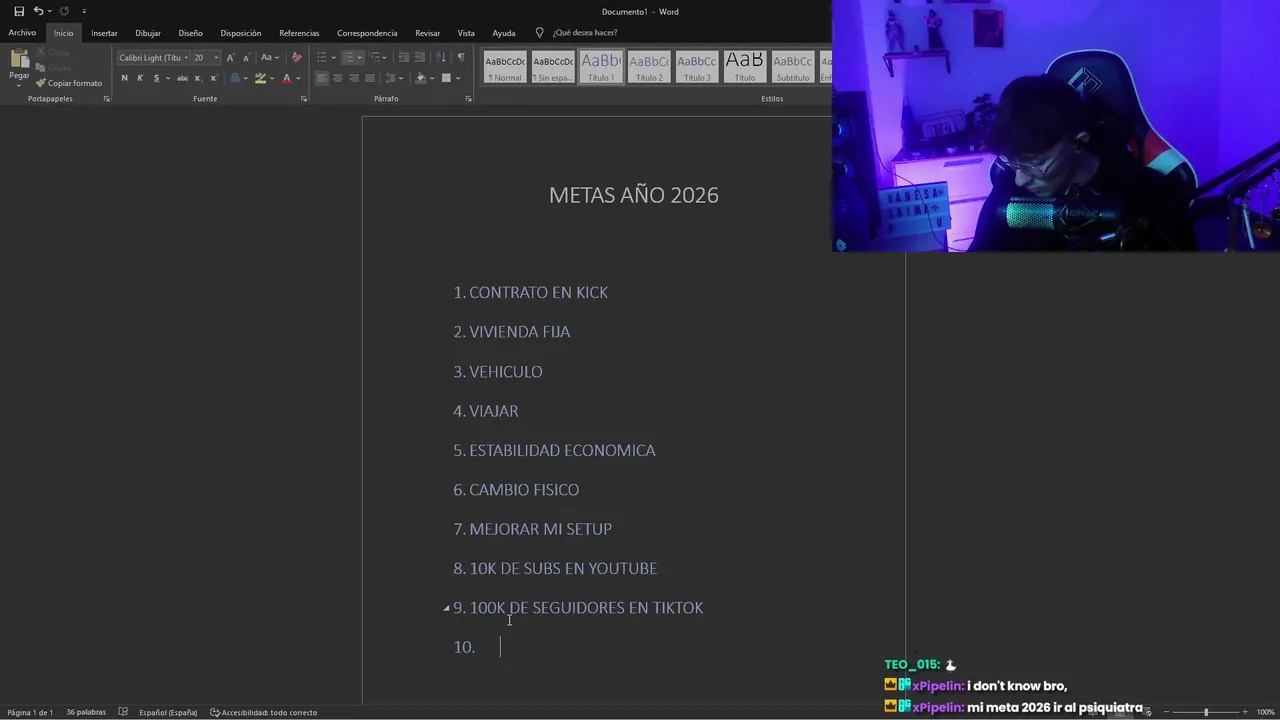This screenshot has height=720, width=1280.
Task: Expand the Pegar paste options arrow
Action: click(x=19, y=85)
